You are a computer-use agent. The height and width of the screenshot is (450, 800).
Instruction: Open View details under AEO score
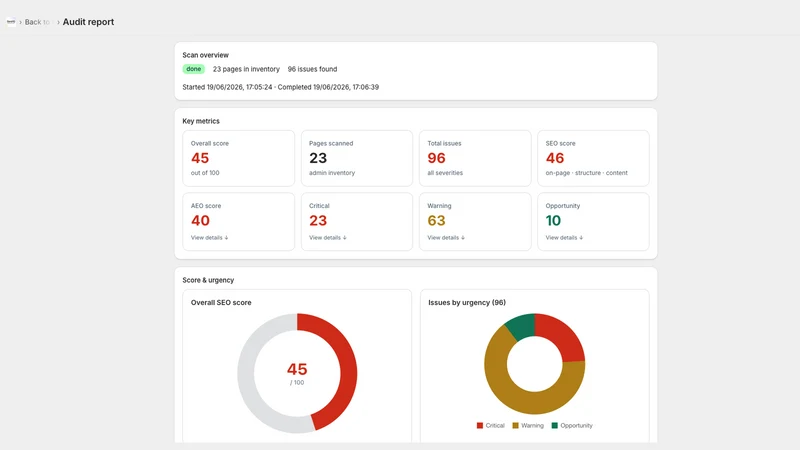click(x=209, y=238)
